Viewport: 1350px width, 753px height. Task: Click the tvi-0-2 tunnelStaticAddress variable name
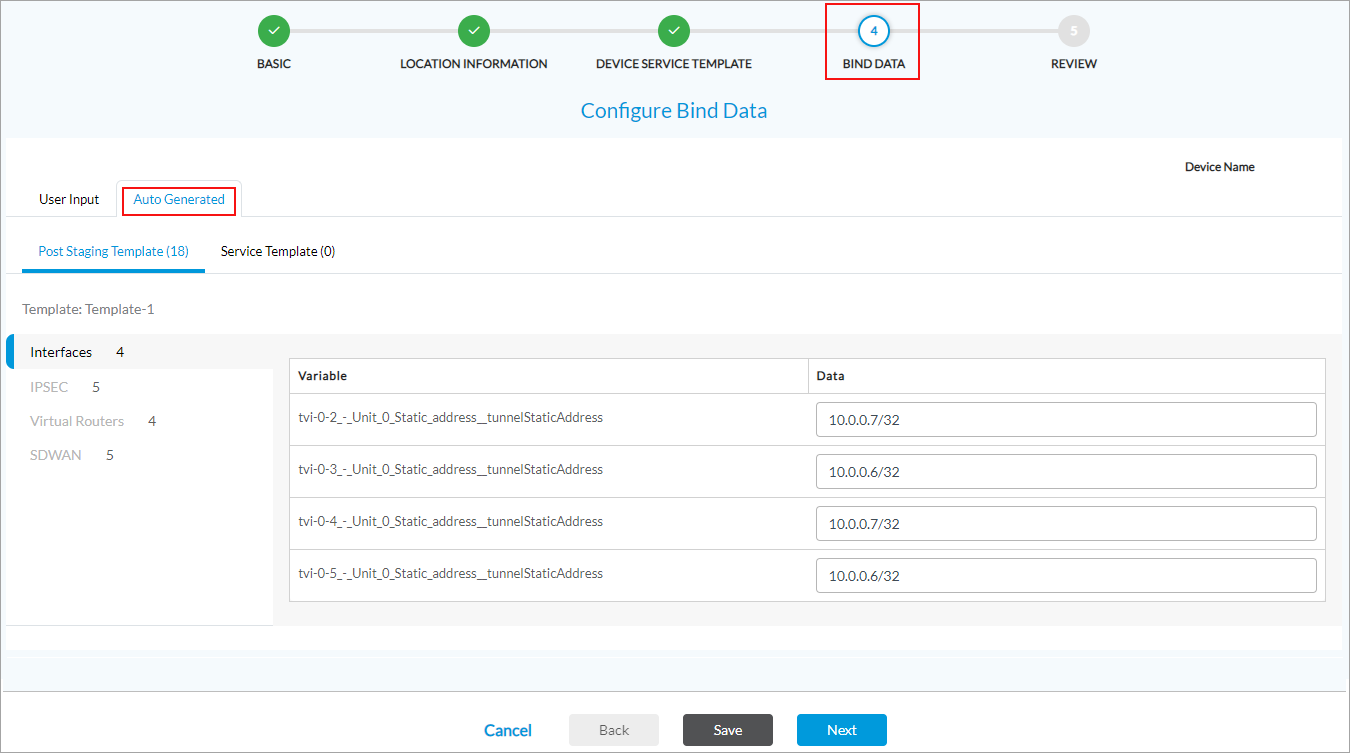(451, 417)
